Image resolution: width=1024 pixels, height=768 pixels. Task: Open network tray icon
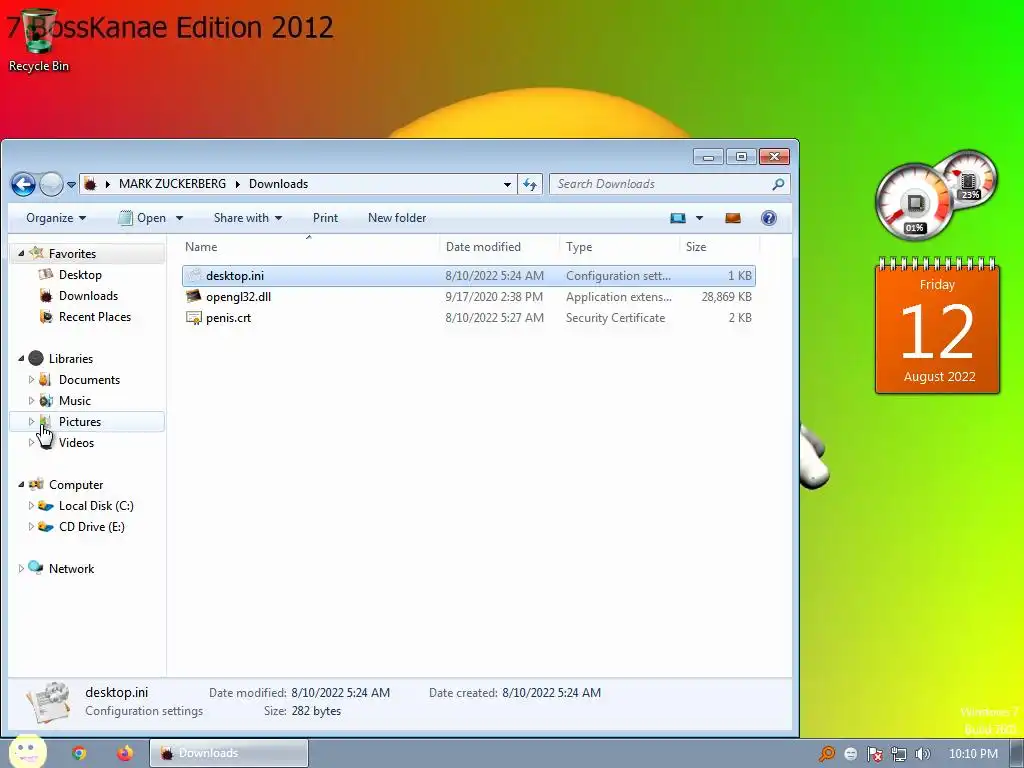(899, 754)
